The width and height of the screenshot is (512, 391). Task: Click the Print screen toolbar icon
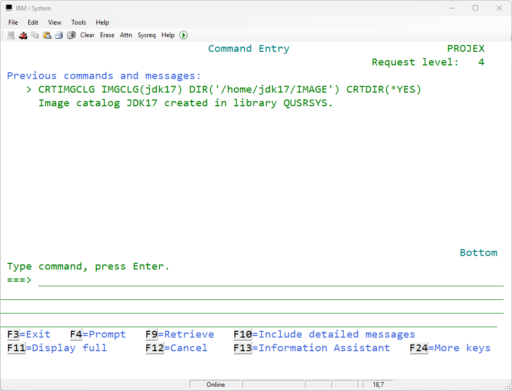[59, 35]
